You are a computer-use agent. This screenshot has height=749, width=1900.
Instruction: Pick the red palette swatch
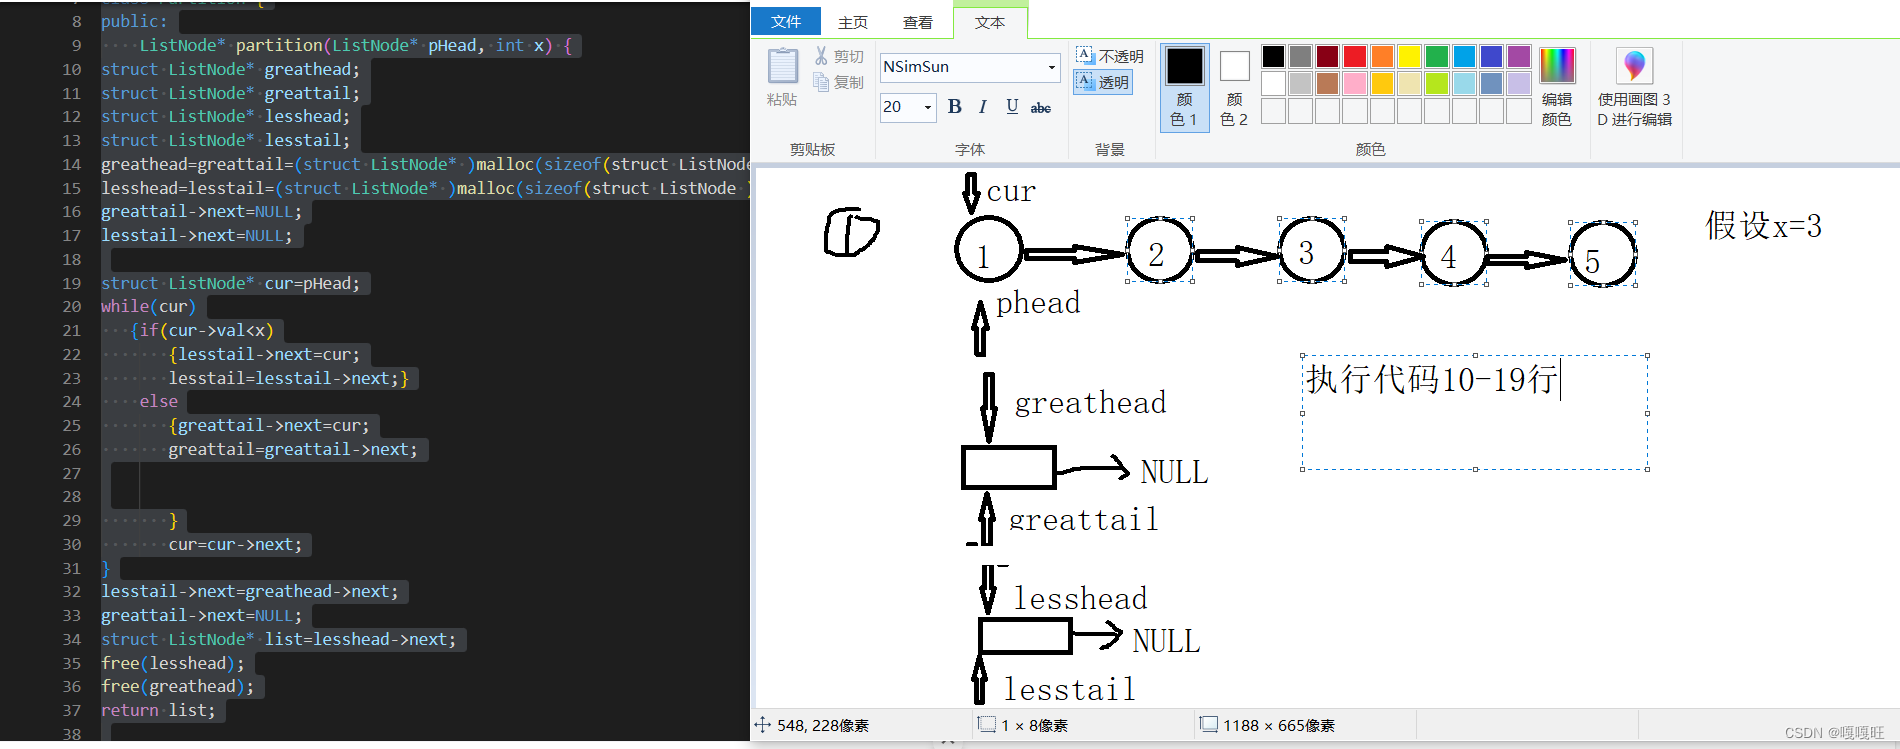1355,56
